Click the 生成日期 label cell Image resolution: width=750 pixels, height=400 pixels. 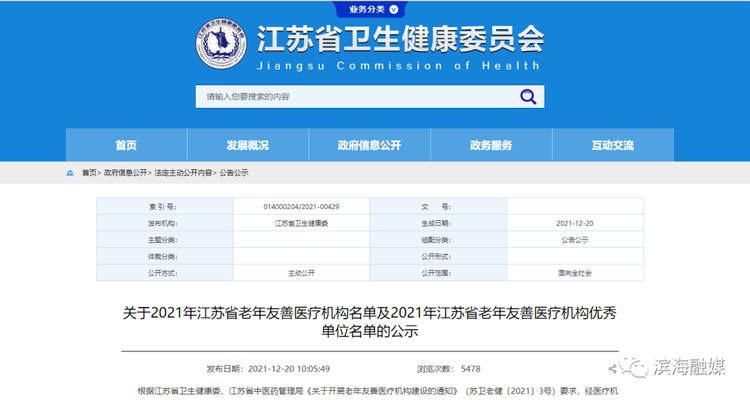(x=438, y=223)
